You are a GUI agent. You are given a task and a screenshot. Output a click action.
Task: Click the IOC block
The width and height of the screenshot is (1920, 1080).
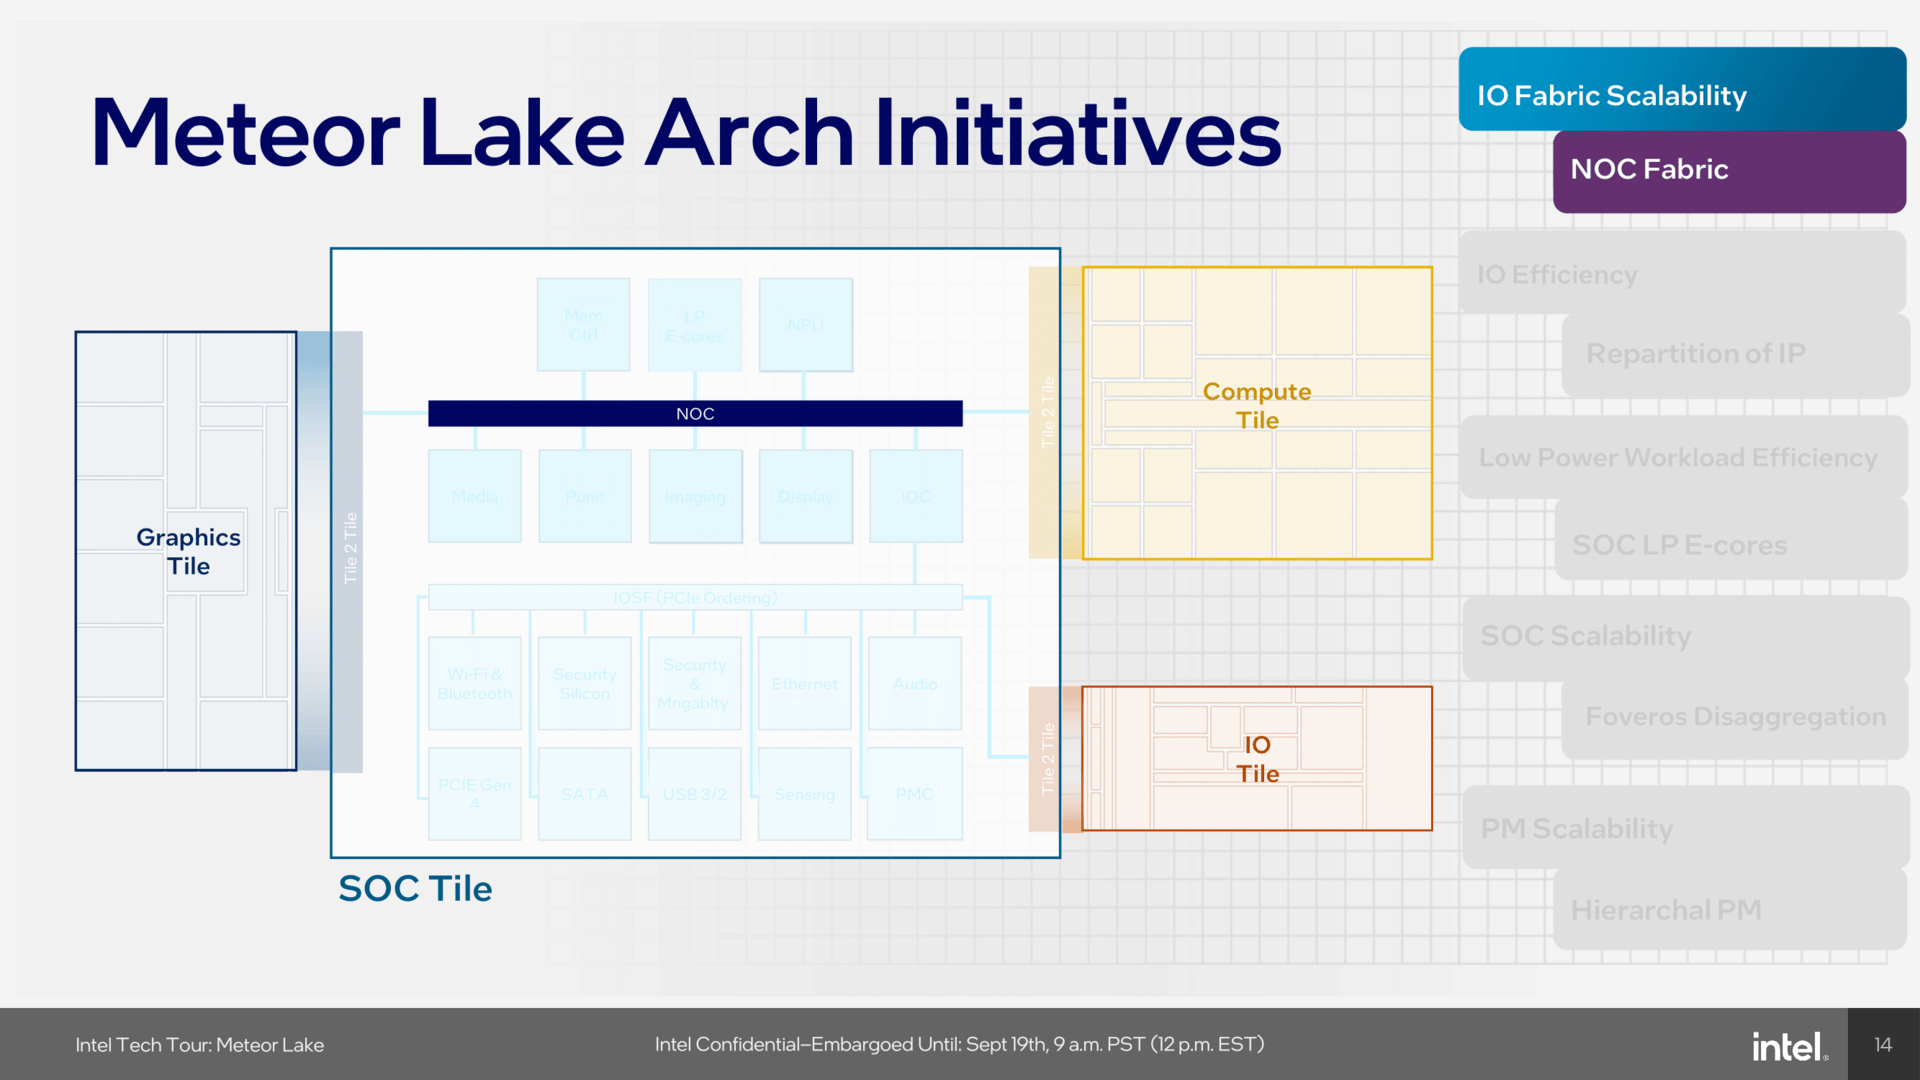pos(915,496)
